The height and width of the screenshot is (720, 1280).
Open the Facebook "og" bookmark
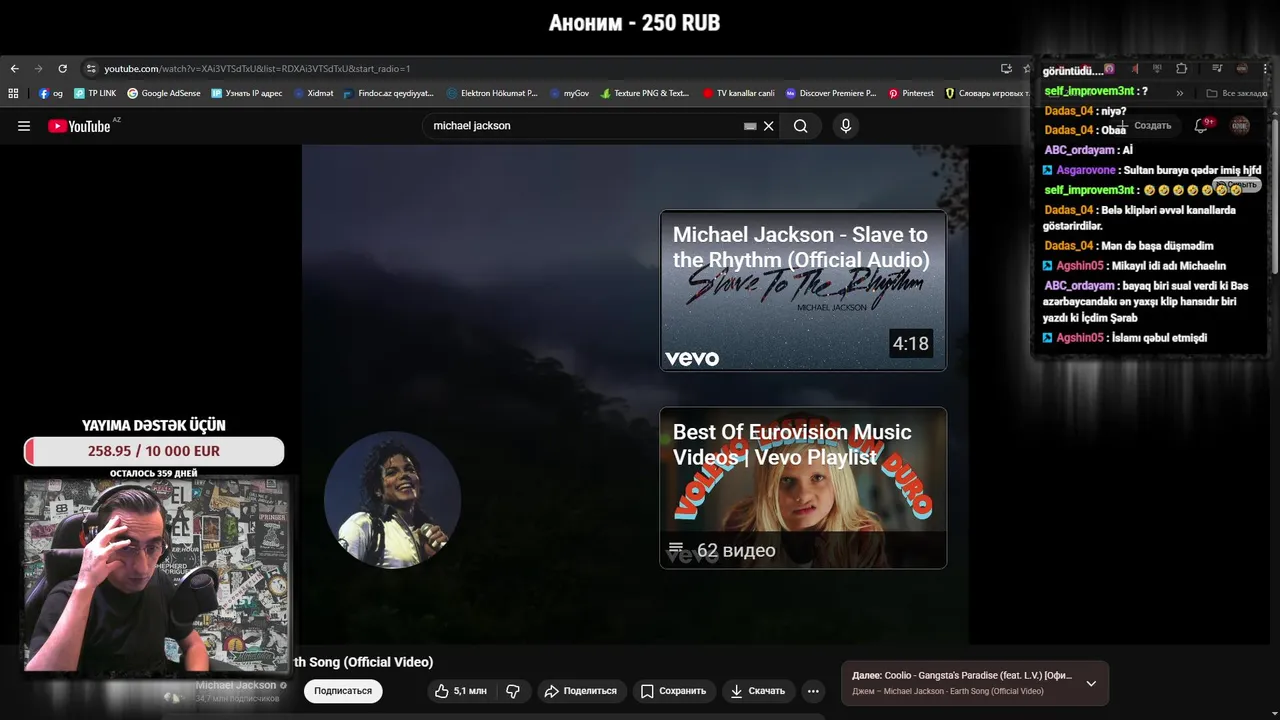tap(51, 93)
